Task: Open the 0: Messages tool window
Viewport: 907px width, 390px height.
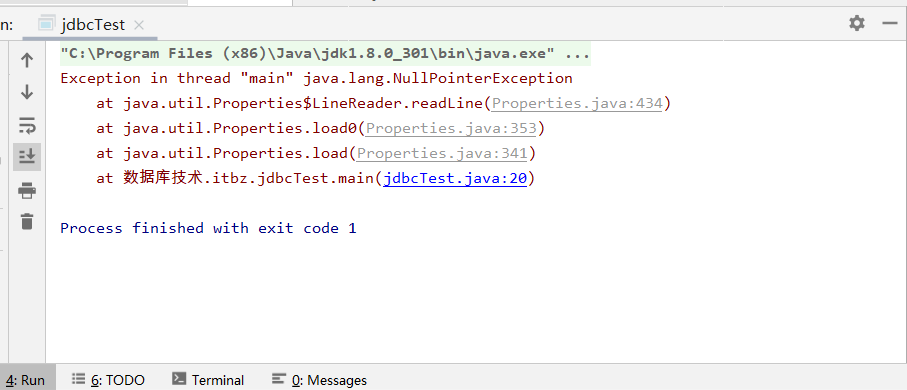Action: (x=319, y=380)
